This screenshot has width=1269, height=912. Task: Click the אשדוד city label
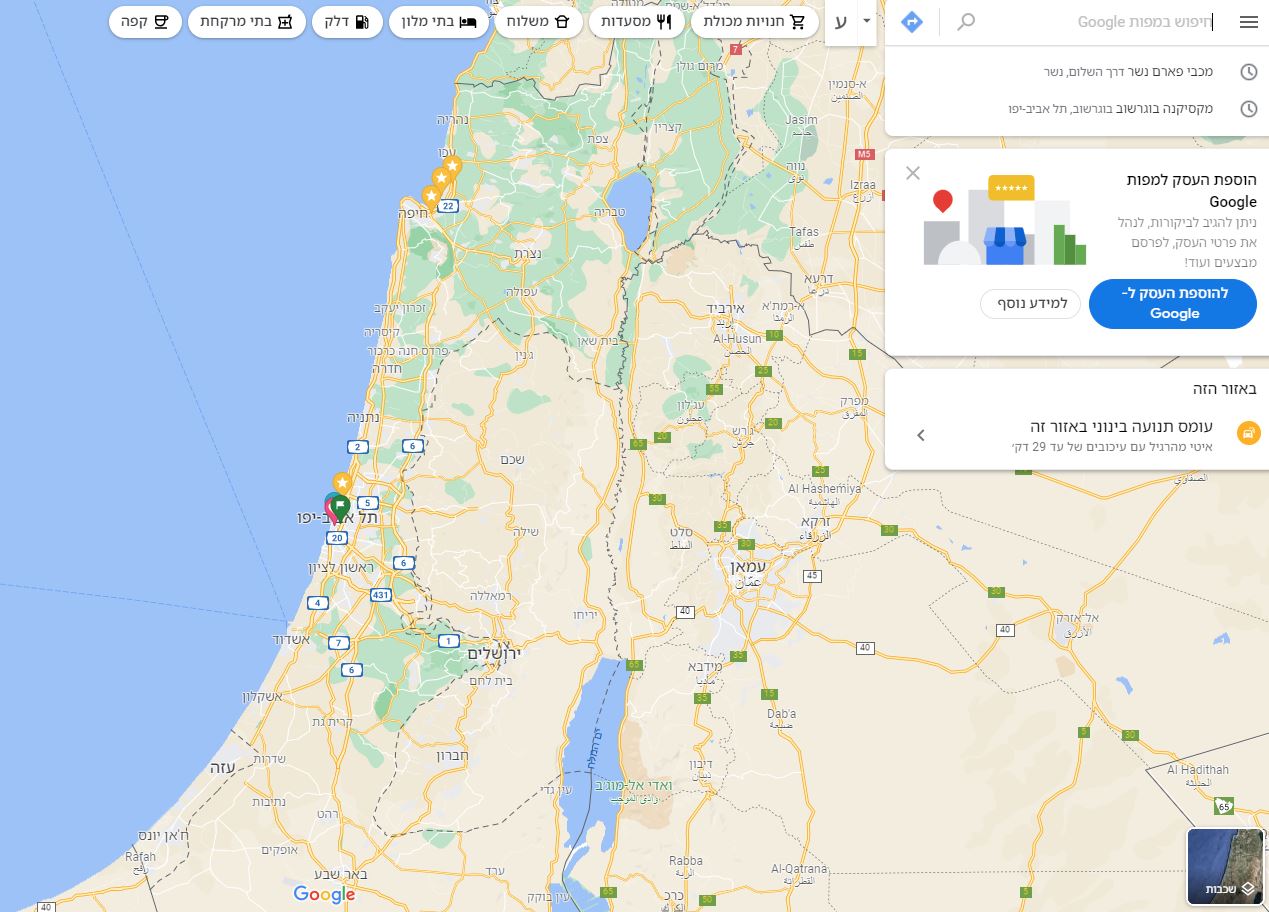tap(292, 639)
